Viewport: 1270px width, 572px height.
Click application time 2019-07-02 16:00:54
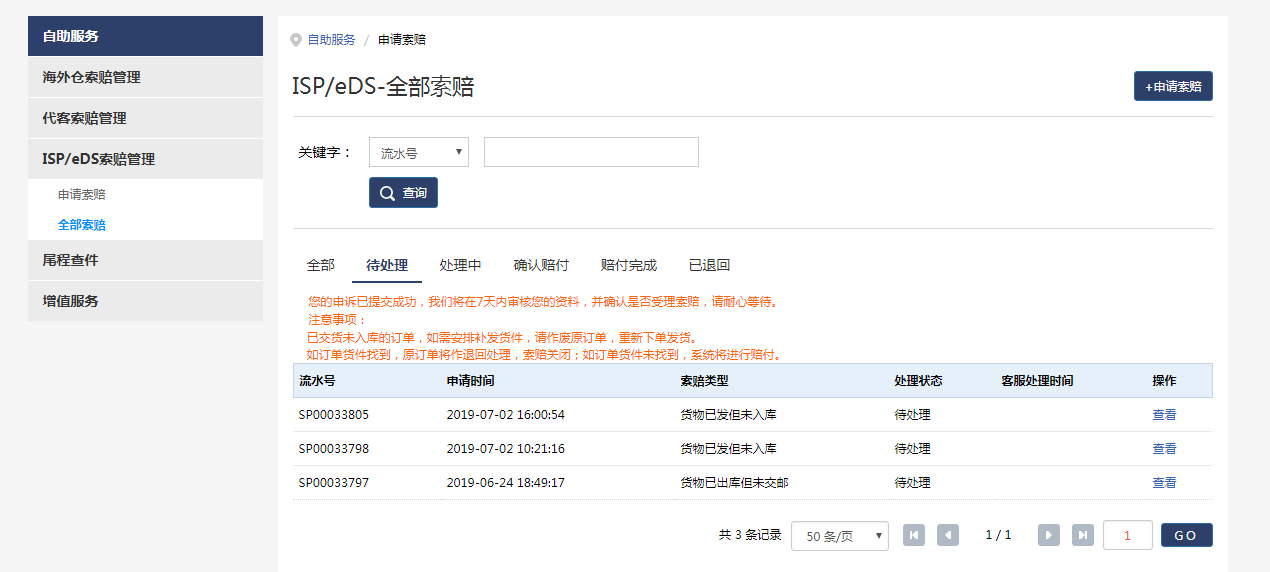click(505, 415)
